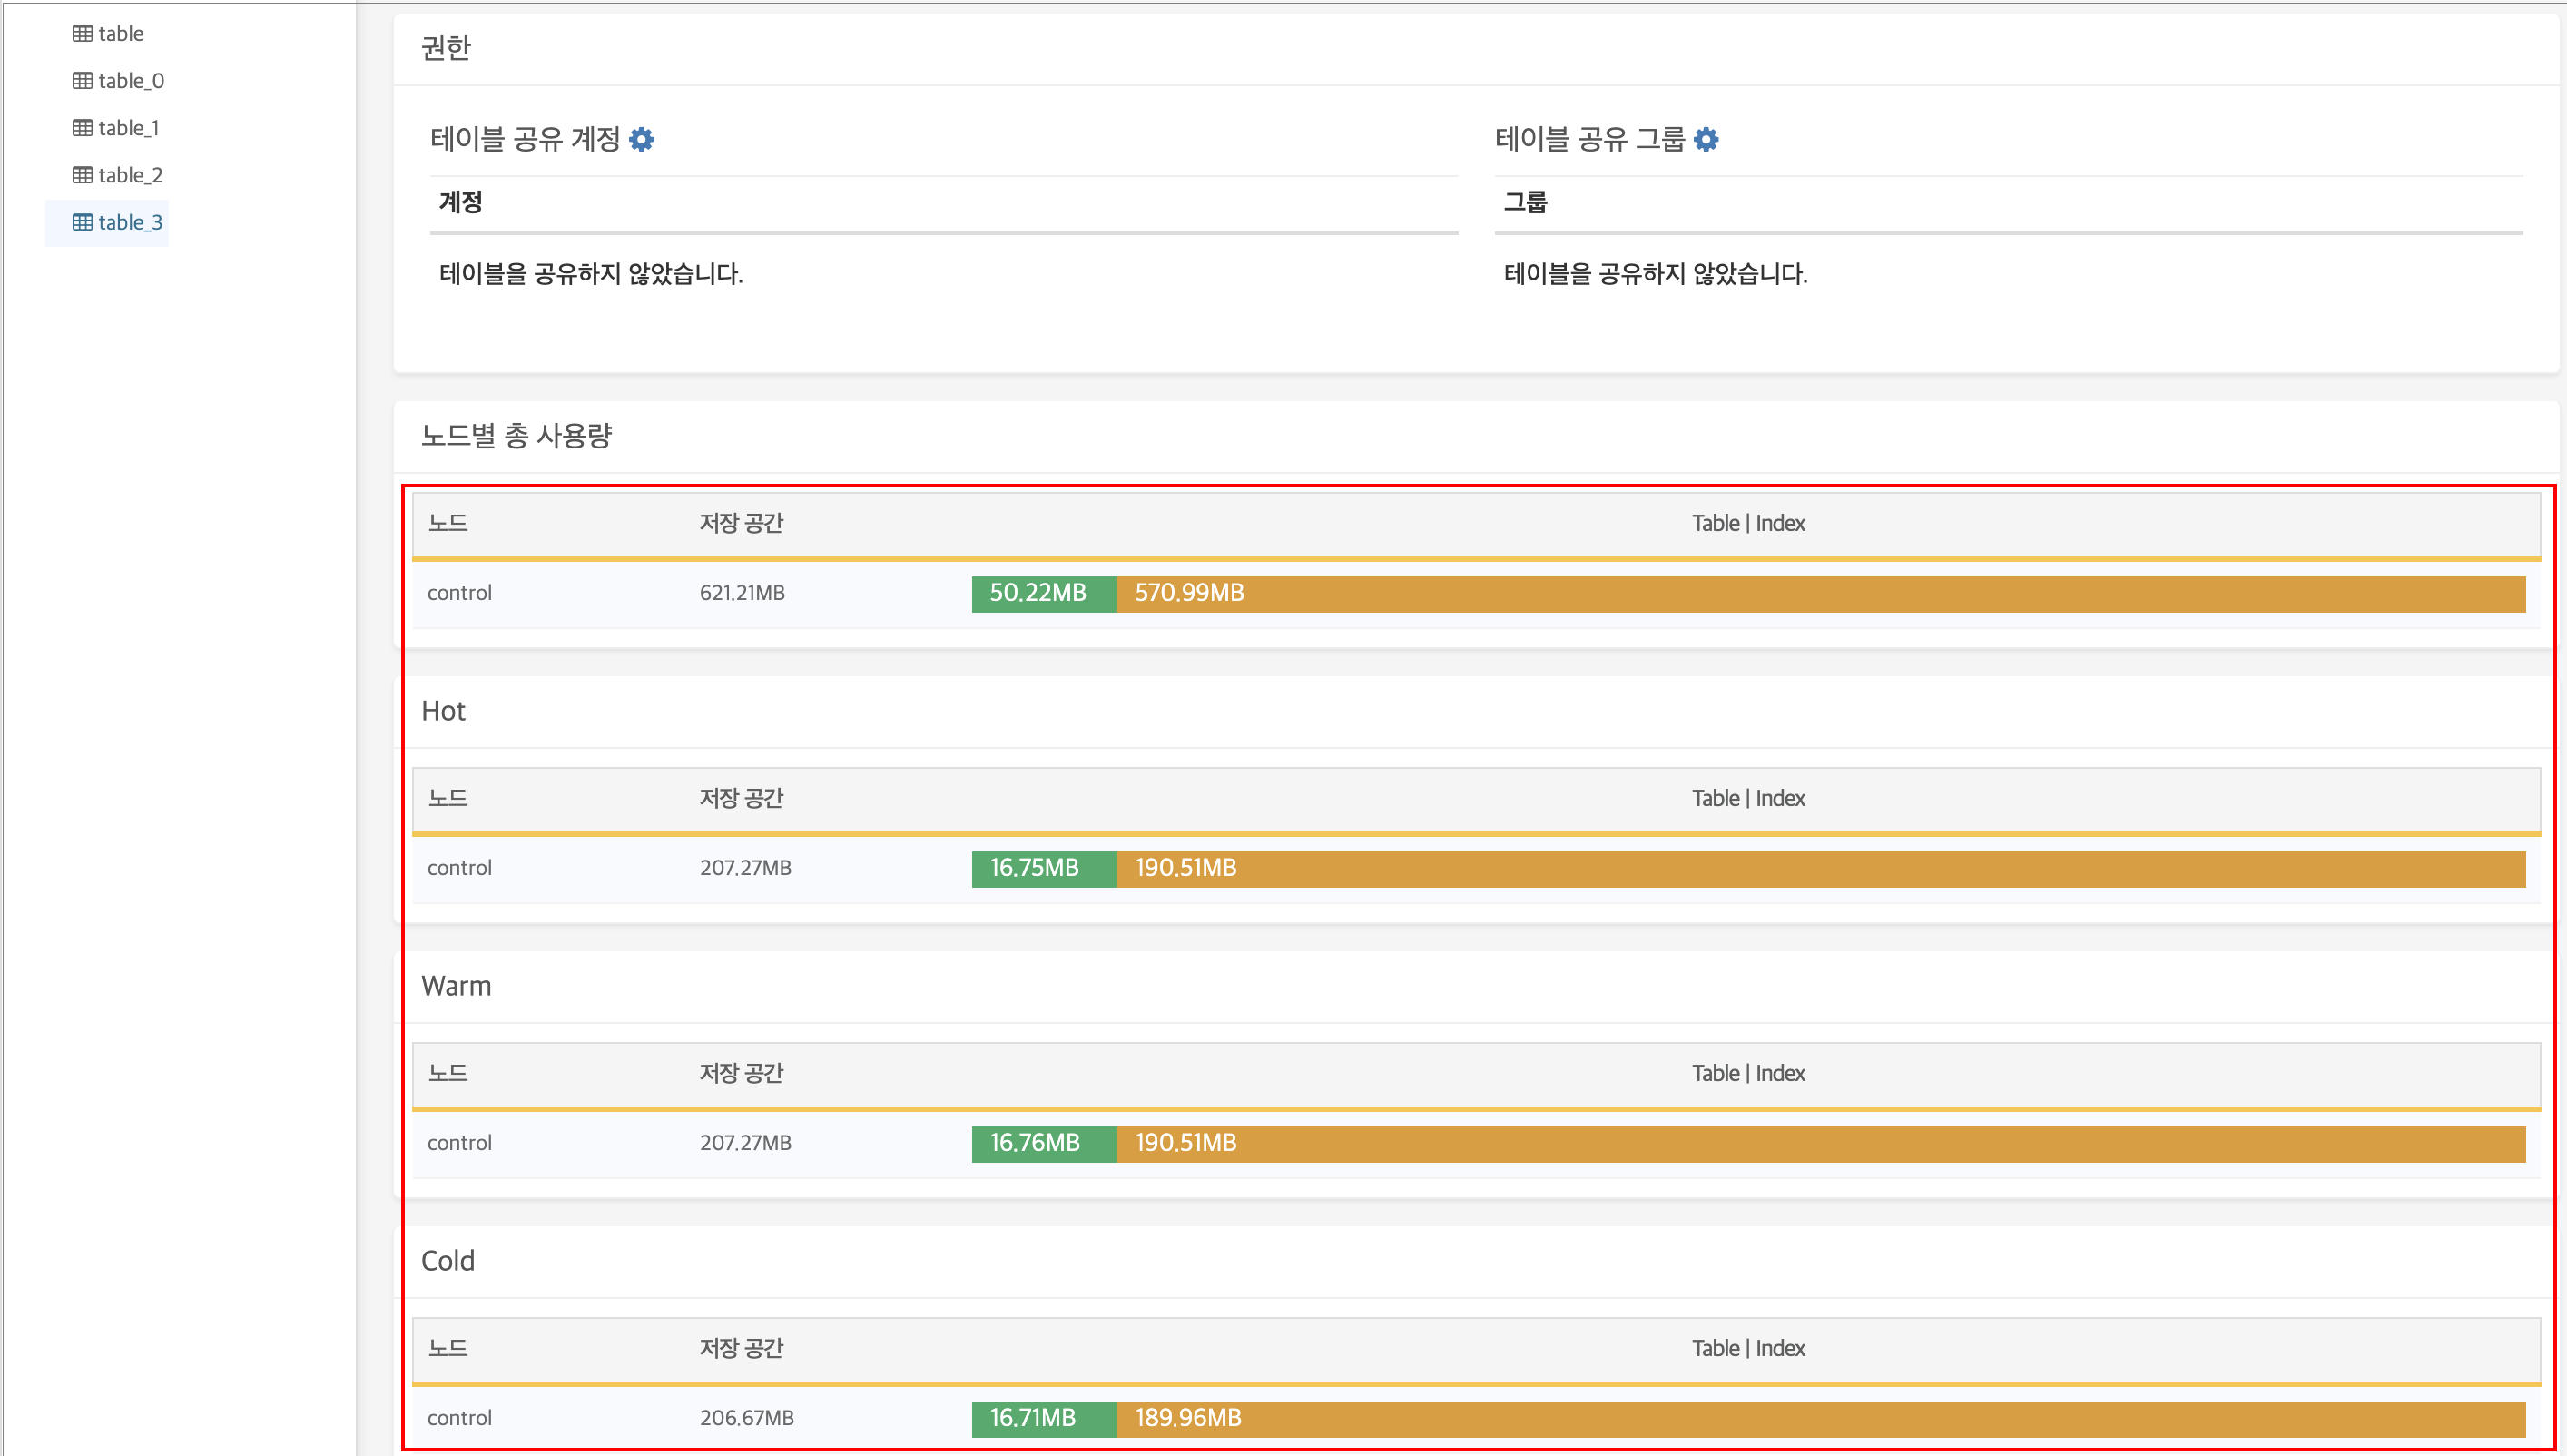The image size is (2567, 1456).
Task: Click the table icon beside table_0
Action: pos(82,81)
